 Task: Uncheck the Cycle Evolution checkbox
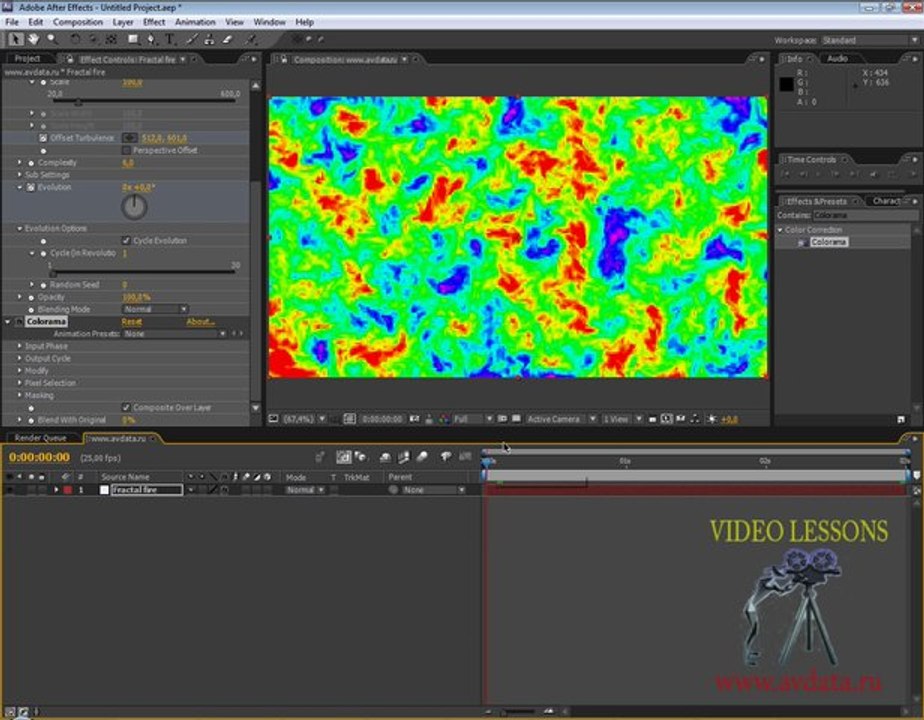pos(126,240)
